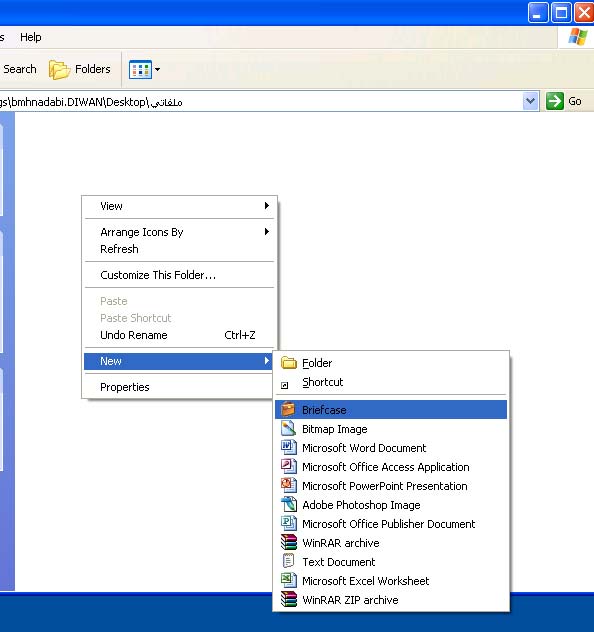Image resolution: width=594 pixels, height=632 pixels.
Task: Open the Help menu
Action: pyautogui.click(x=31, y=37)
